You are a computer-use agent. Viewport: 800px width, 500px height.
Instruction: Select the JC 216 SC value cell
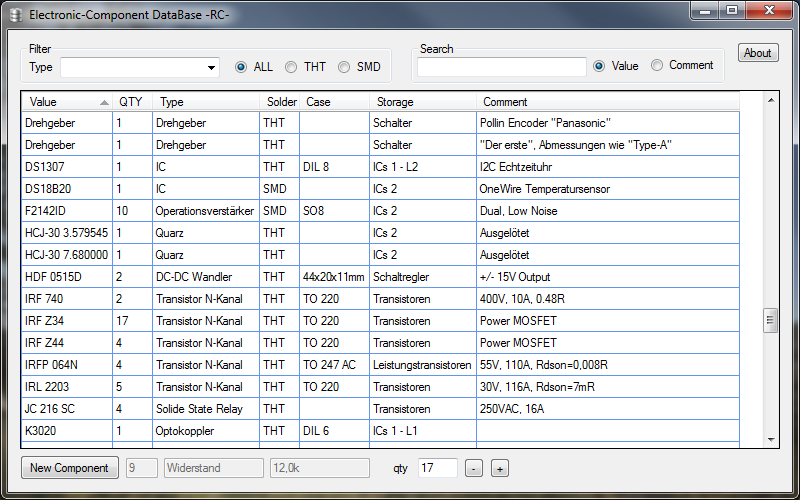point(67,409)
